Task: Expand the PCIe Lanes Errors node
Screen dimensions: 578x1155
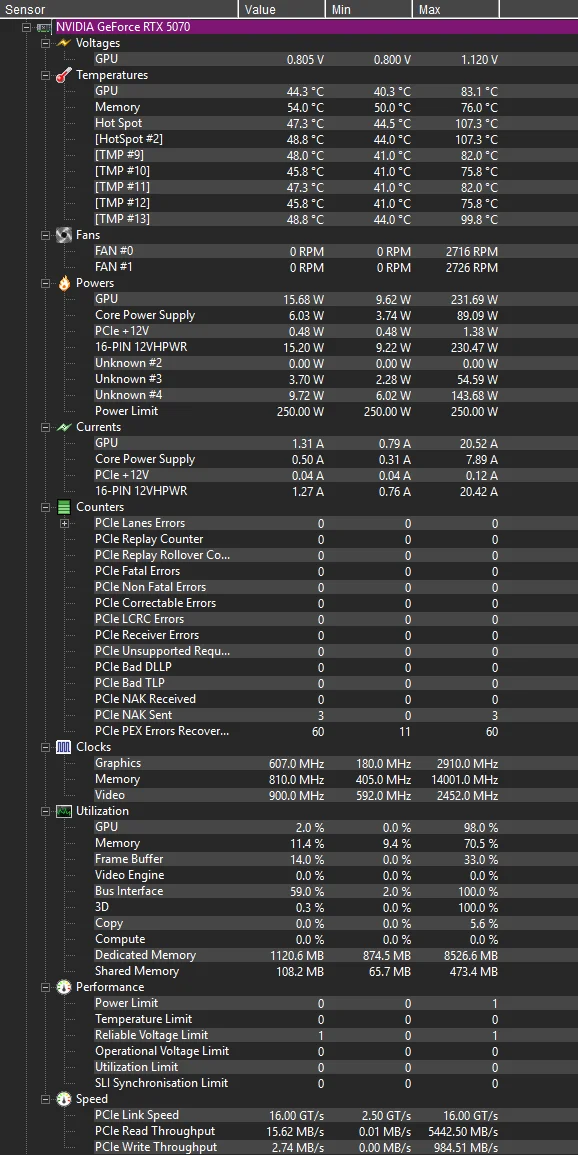Action: [64, 523]
